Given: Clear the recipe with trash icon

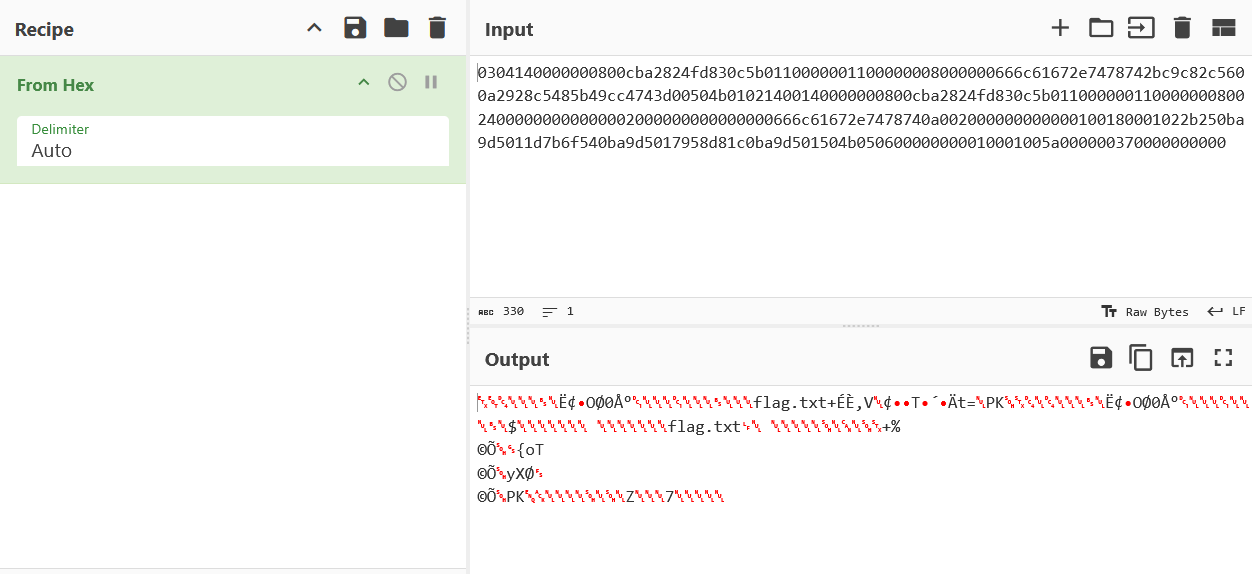Looking at the screenshot, I should (x=437, y=28).
